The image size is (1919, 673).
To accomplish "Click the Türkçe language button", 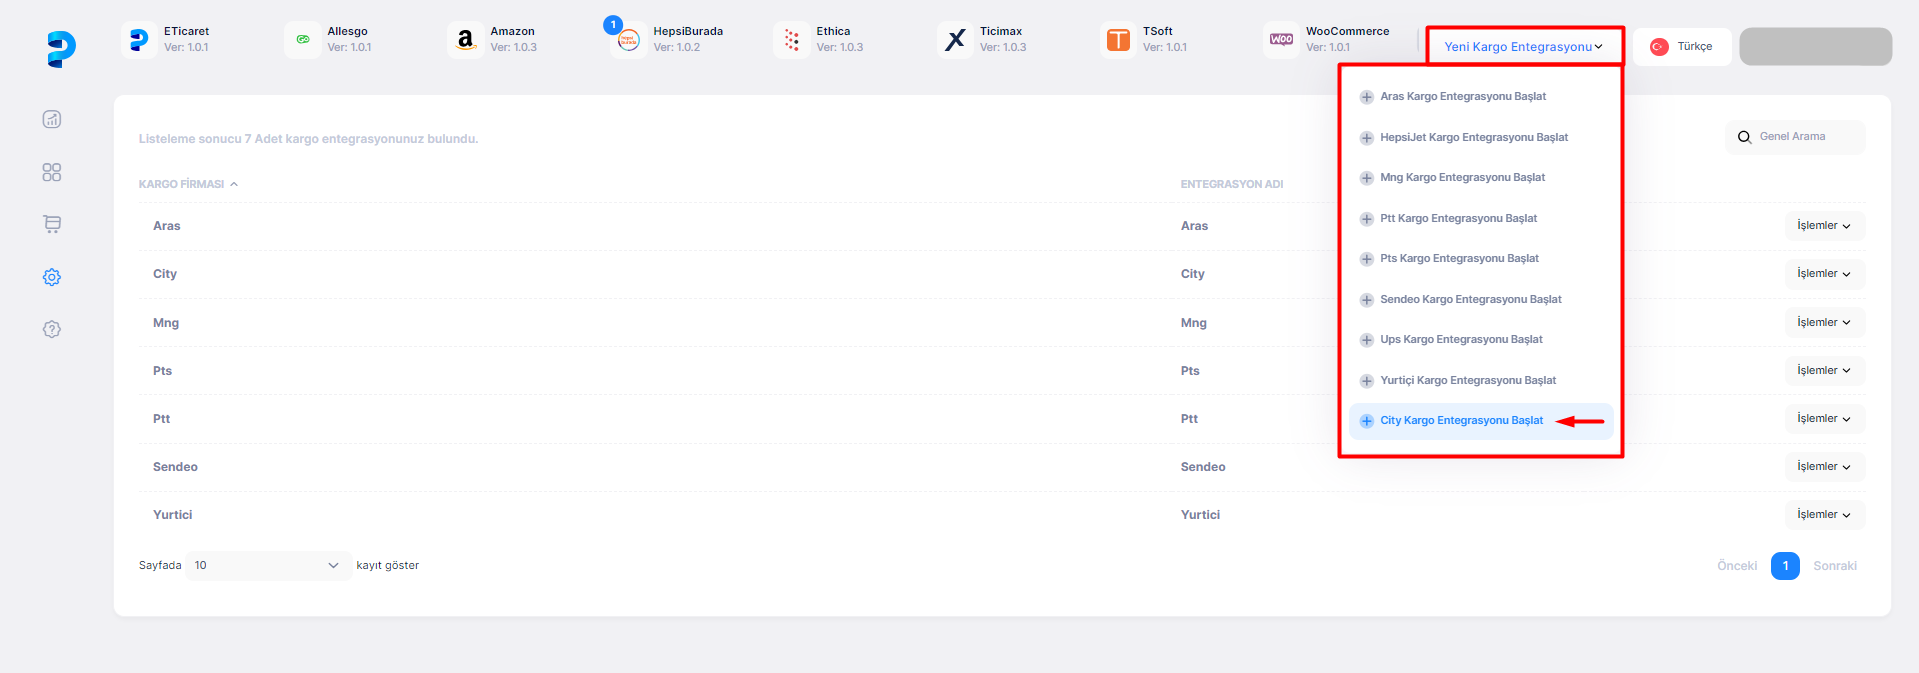I will click(x=1682, y=47).
